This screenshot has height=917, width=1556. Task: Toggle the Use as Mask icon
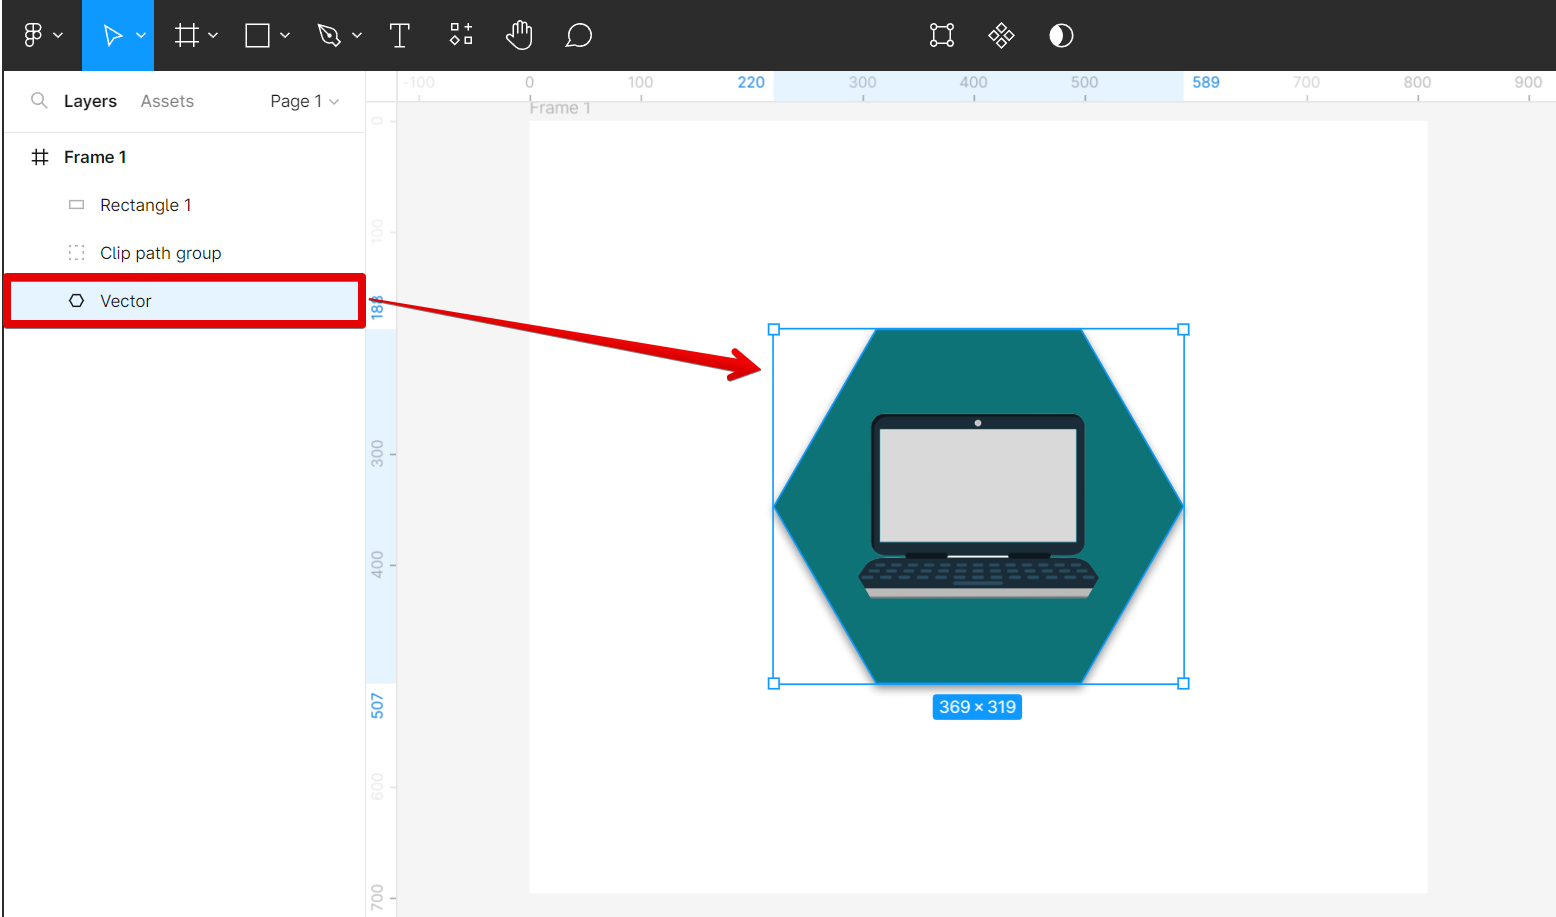click(x=1061, y=36)
